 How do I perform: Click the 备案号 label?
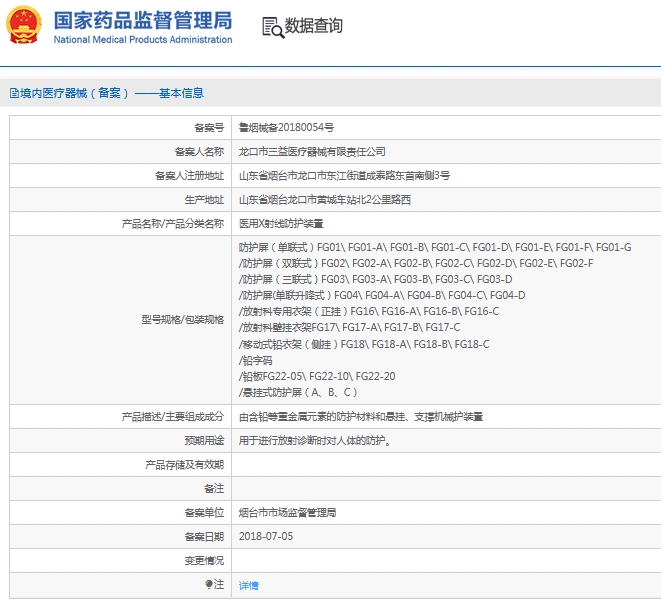point(209,127)
